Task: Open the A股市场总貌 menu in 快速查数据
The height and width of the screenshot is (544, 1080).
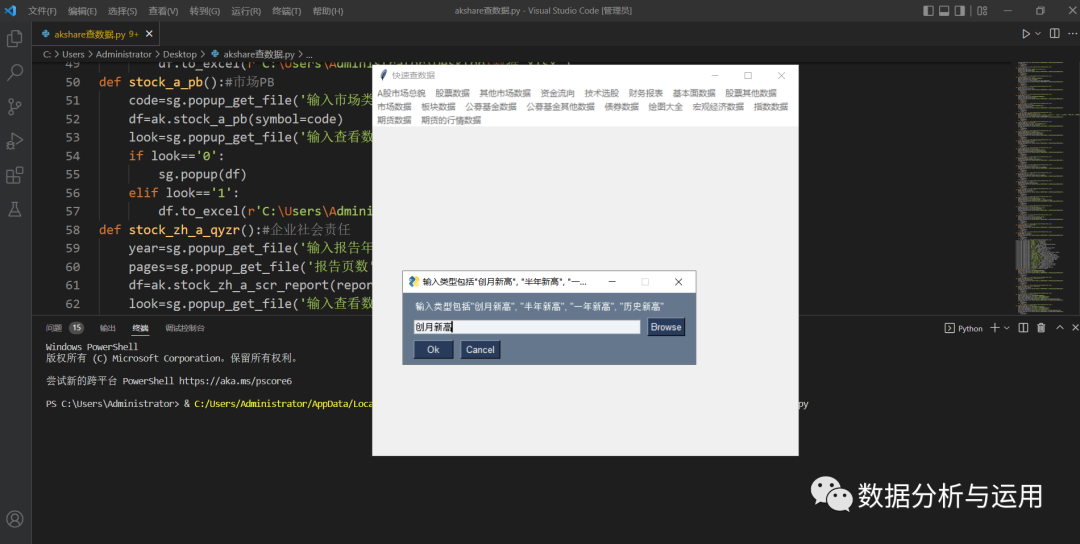Action: pyautogui.click(x=402, y=93)
